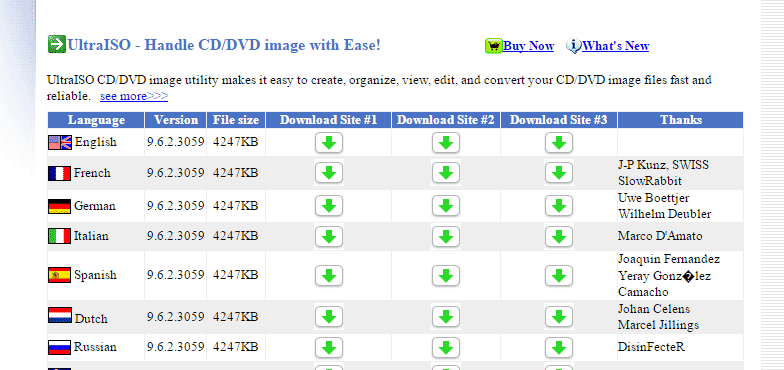Download Italian version from Site #1
The image size is (784, 370).
point(328,236)
